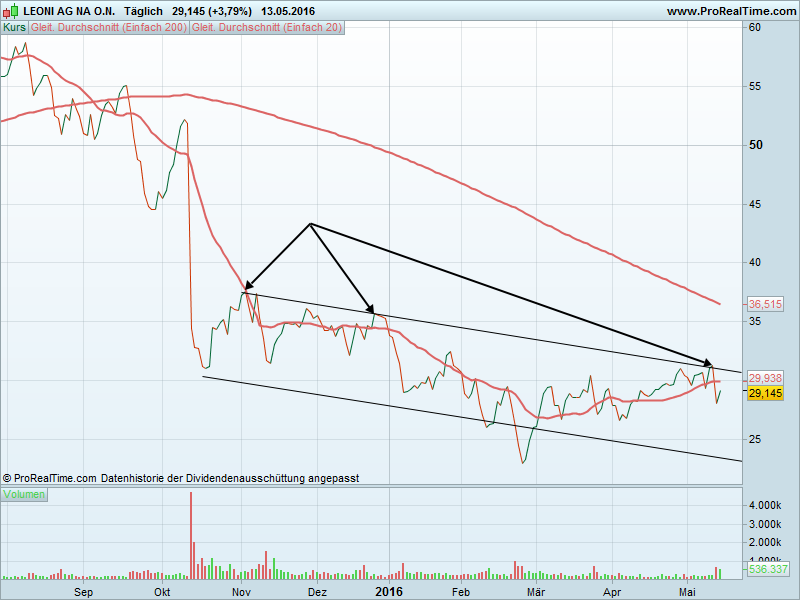
Task: Click the bold 50 price axis label
Action: point(756,145)
